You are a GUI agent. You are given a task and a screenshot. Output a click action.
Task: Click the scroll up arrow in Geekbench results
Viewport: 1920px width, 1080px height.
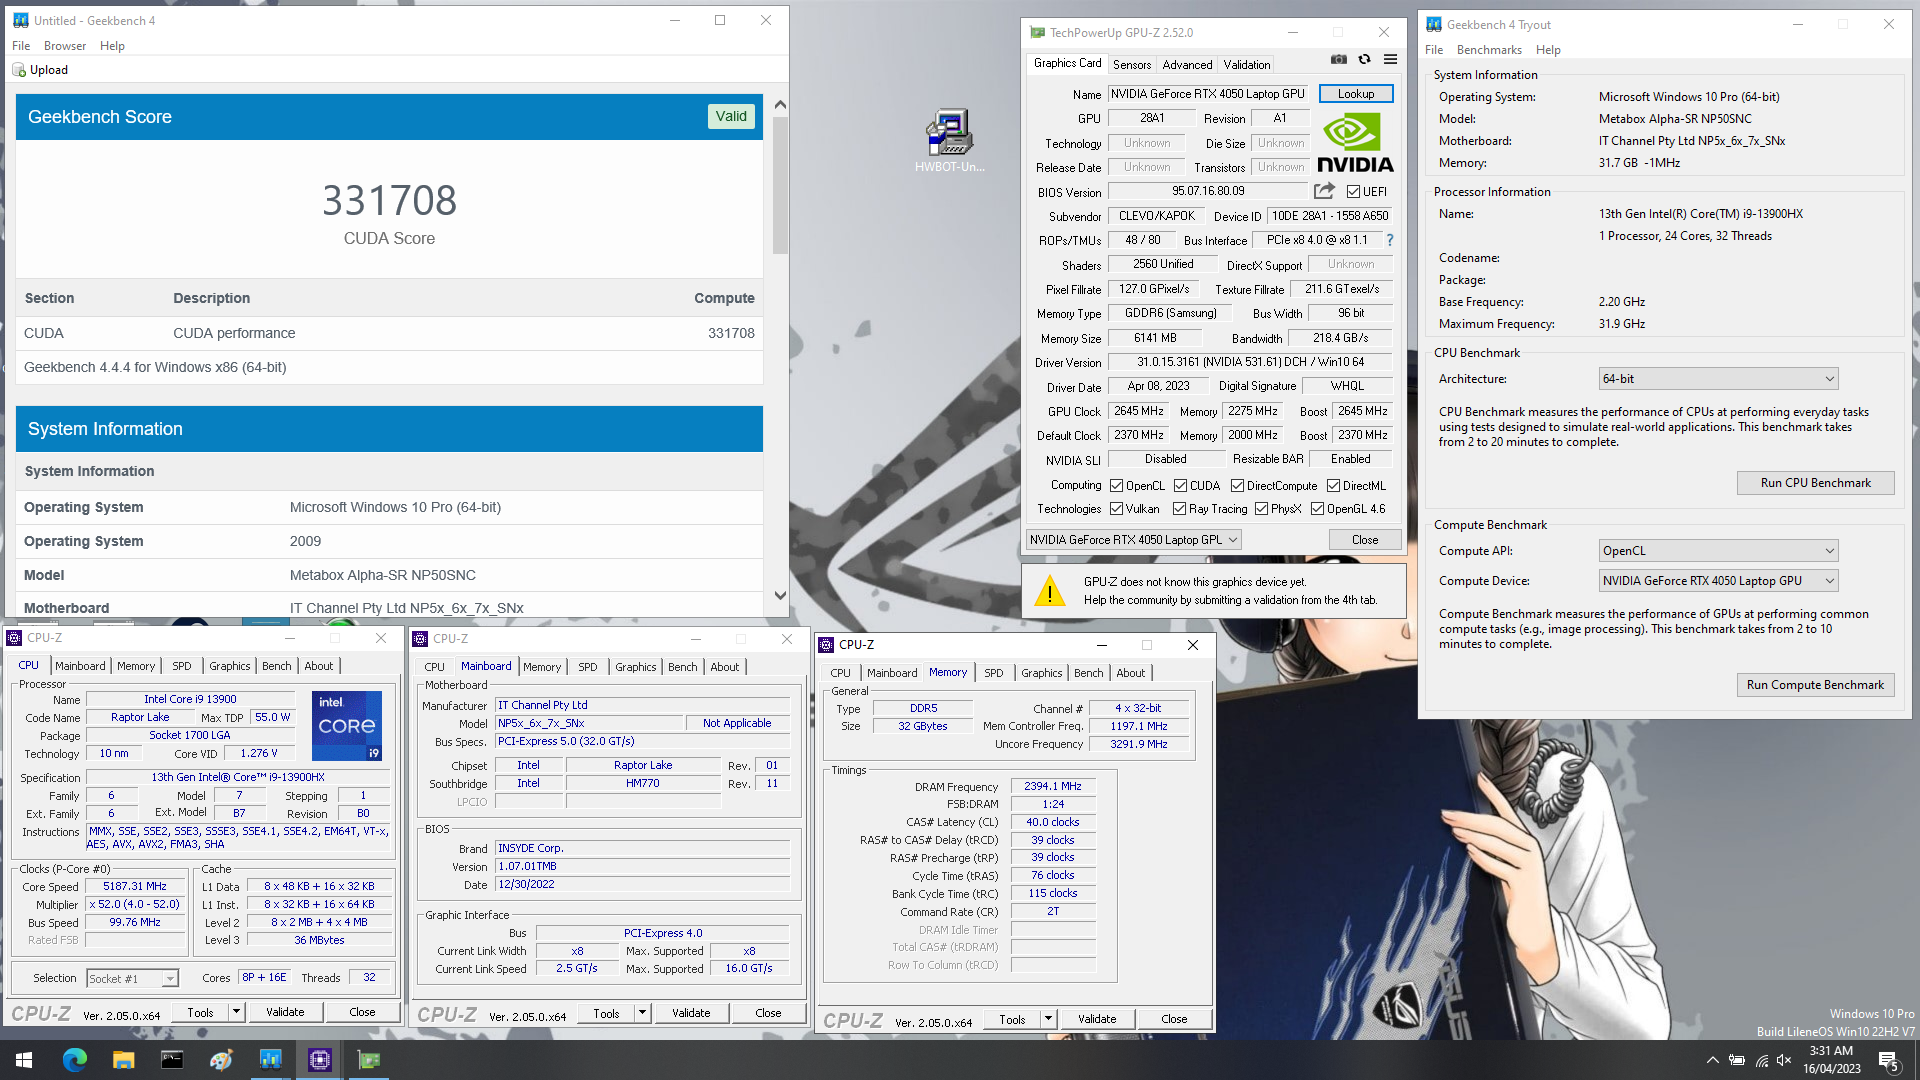tap(780, 104)
